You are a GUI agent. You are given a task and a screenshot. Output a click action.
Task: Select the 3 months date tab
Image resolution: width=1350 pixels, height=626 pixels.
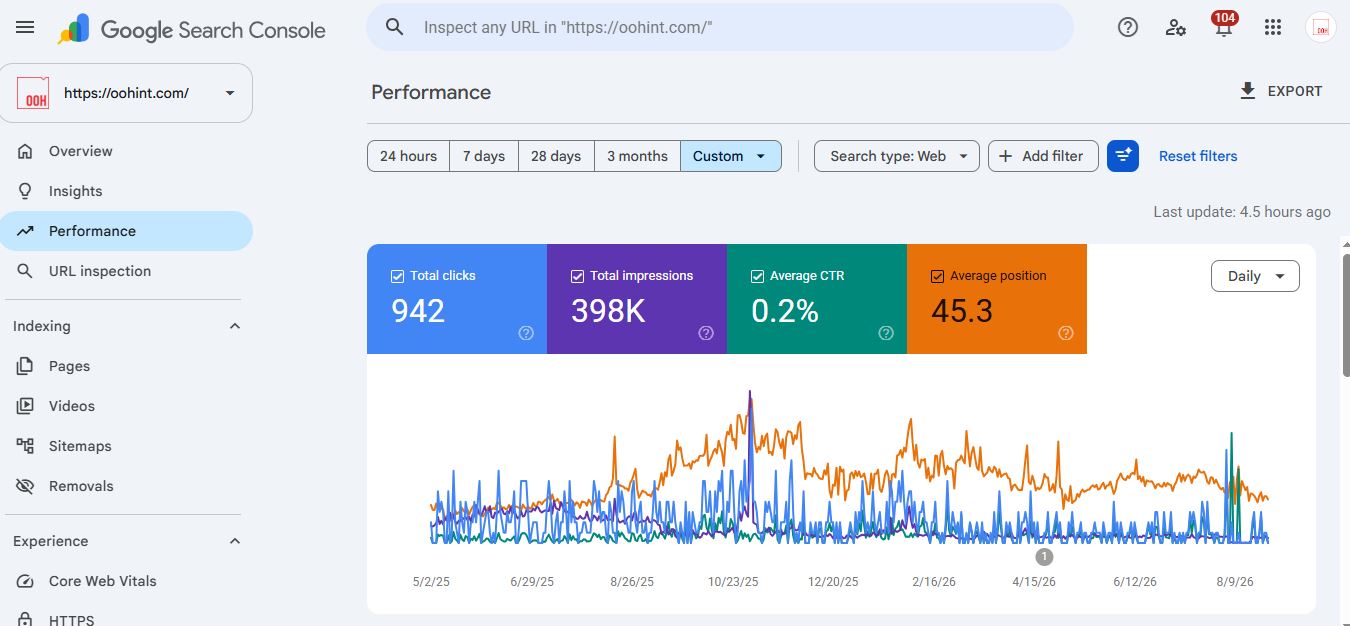click(x=637, y=156)
